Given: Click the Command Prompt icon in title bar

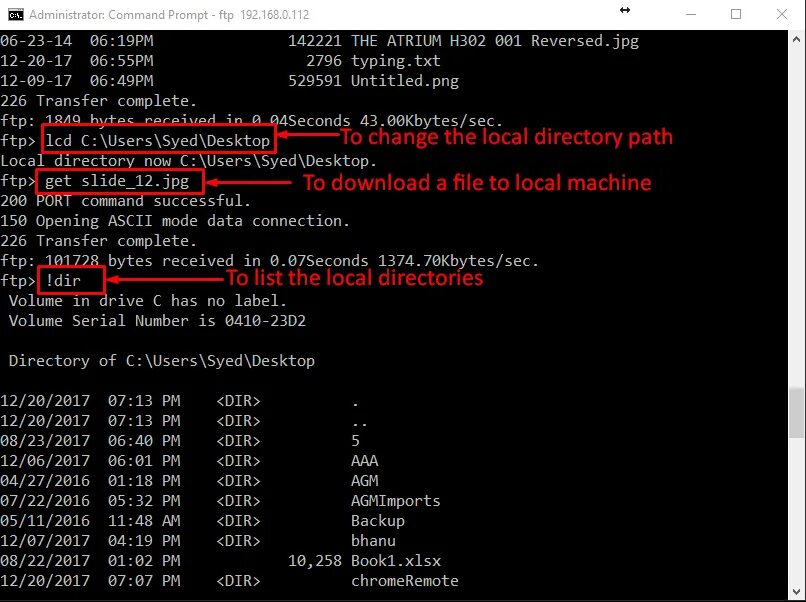Looking at the screenshot, I should [16, 14].
